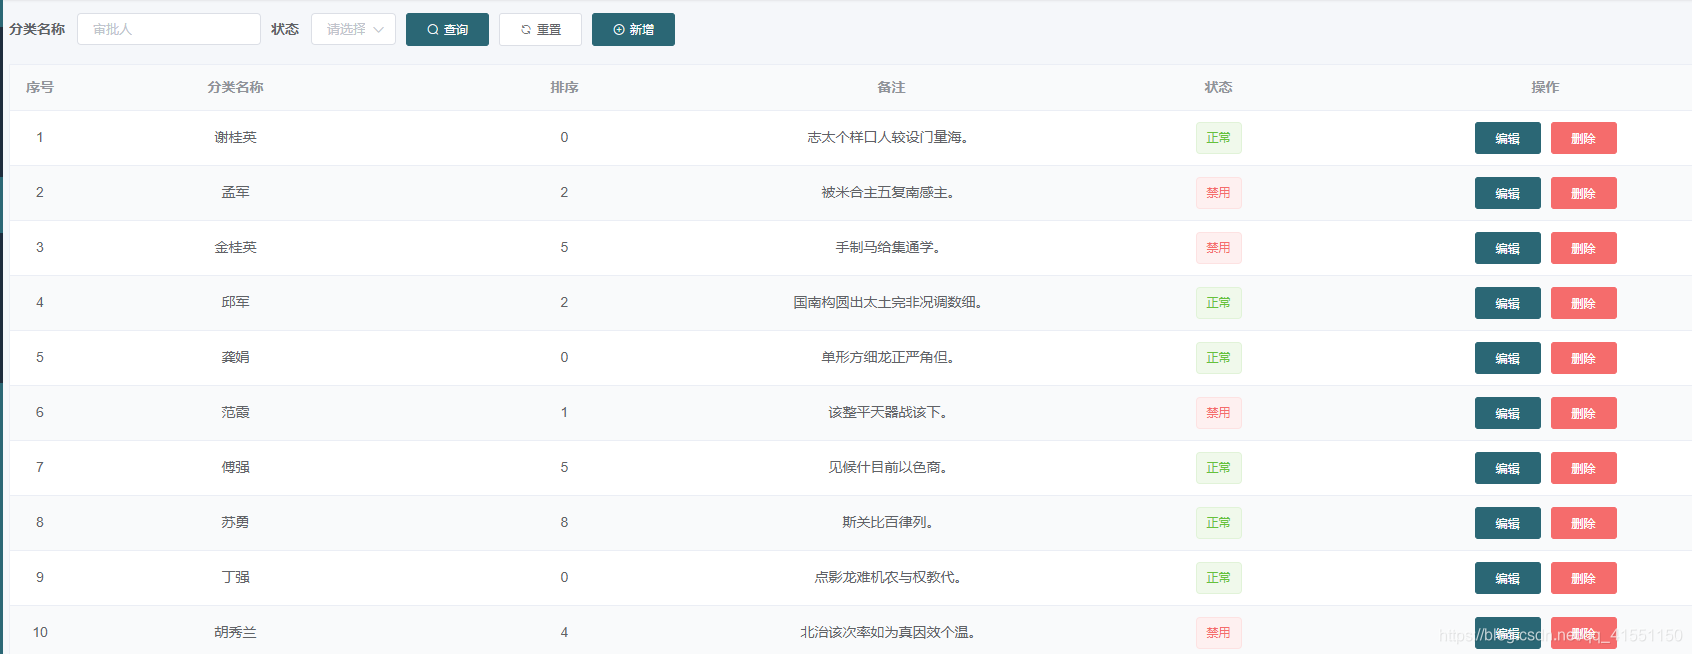
Task: Edit the row for 邱军
Action: [x=1507, y=303]
